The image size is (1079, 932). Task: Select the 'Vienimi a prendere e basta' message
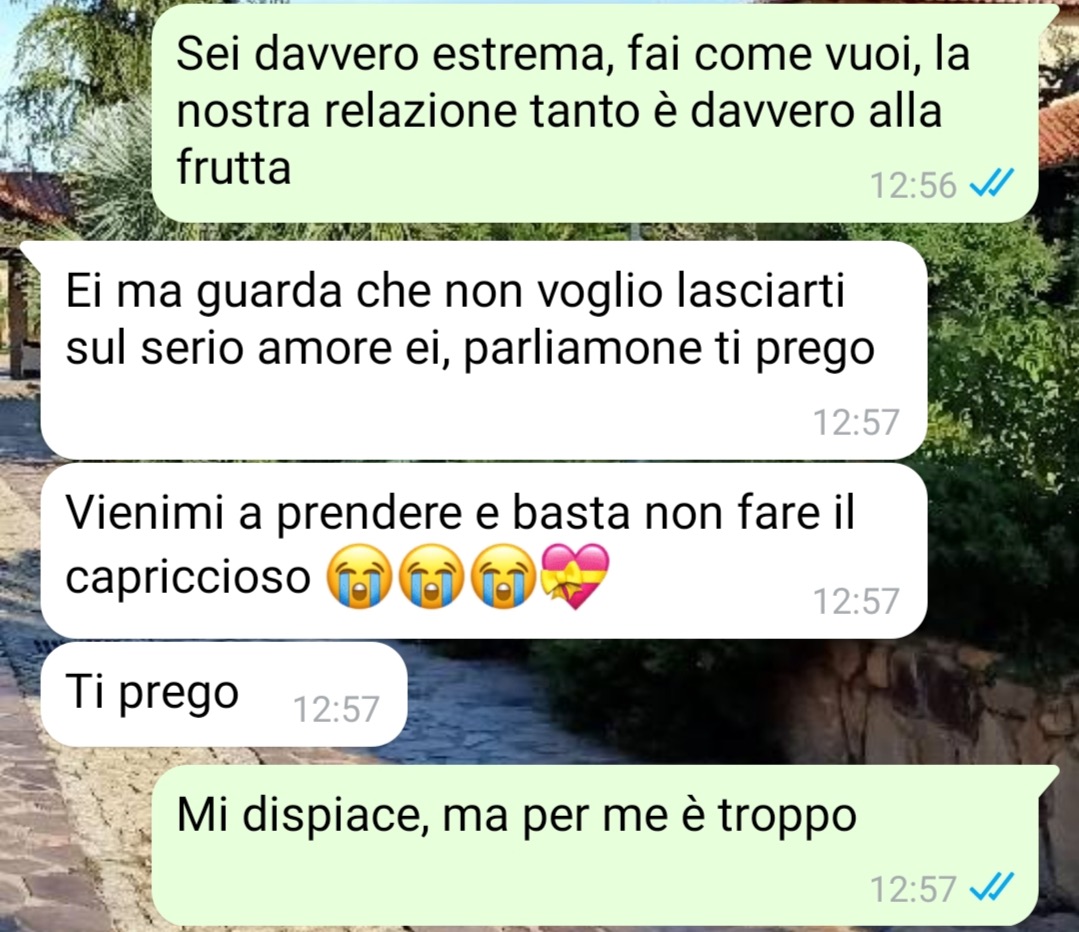tap(484, 551)
